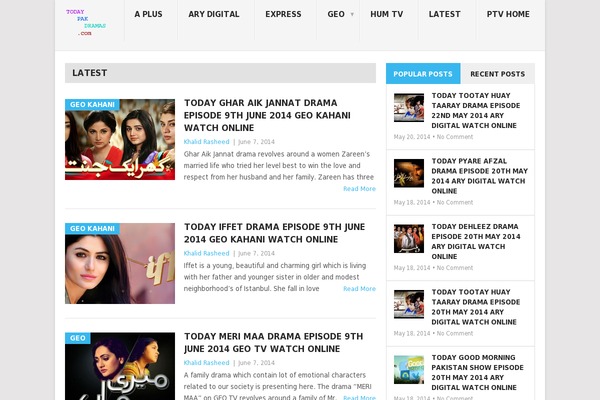Click the GEO tag on Meri Maa image
The height and width of the screenshot is (400, 600).
click(x=78, y=338)
